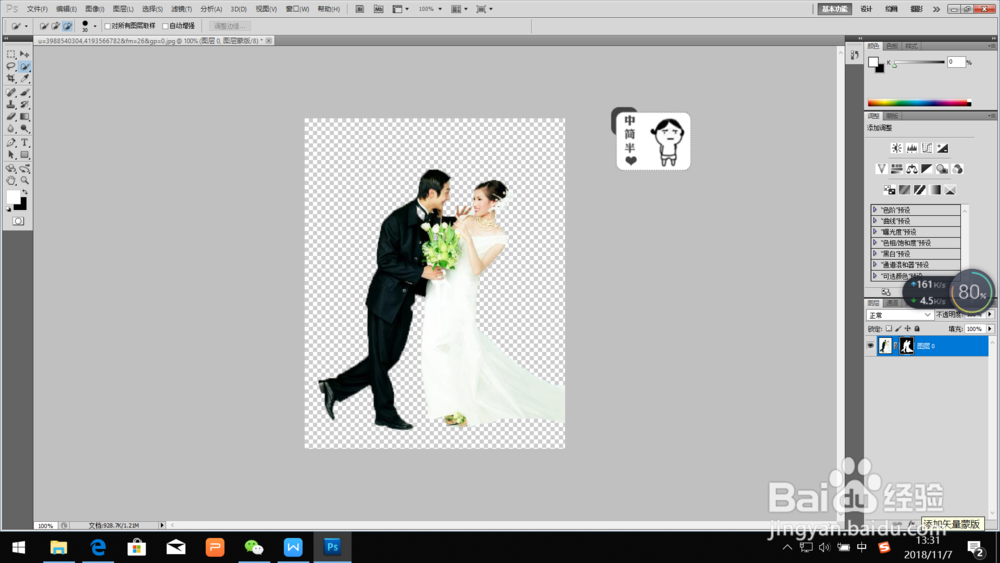Add a Levels adjustment
1000x563 pixels.
(912, 148)
